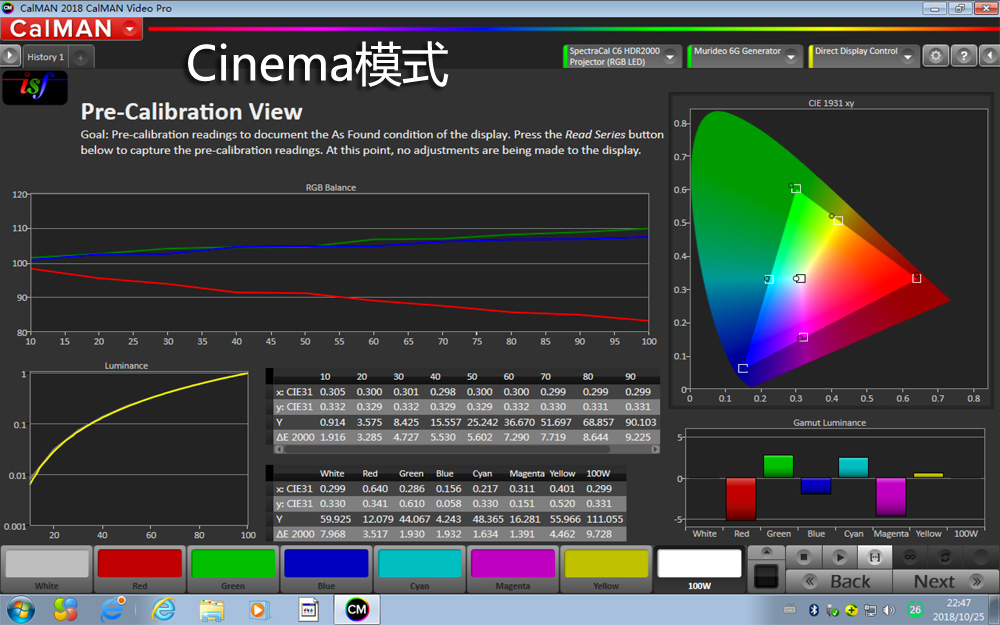Expand the SpectraCal C6 HDR2000 meter dropdown
1000x625 pixels.
click(672, 56)
